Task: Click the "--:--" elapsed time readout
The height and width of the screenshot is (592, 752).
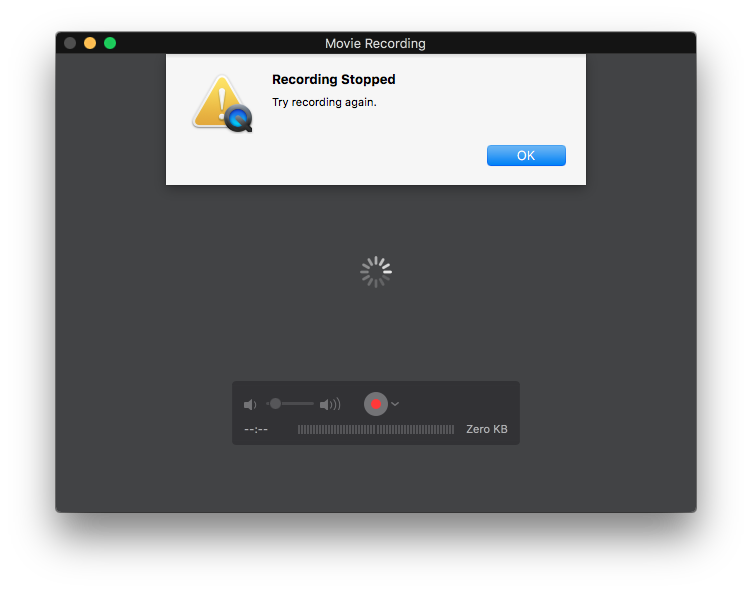Action: click(x=256, y=429)
